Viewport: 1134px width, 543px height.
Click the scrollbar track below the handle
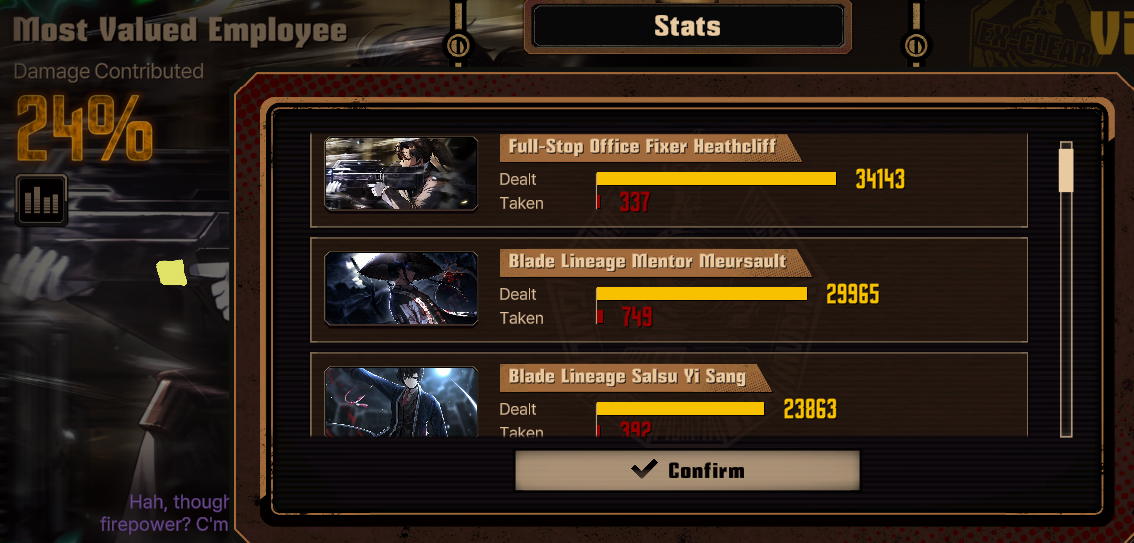point(1066,315)
